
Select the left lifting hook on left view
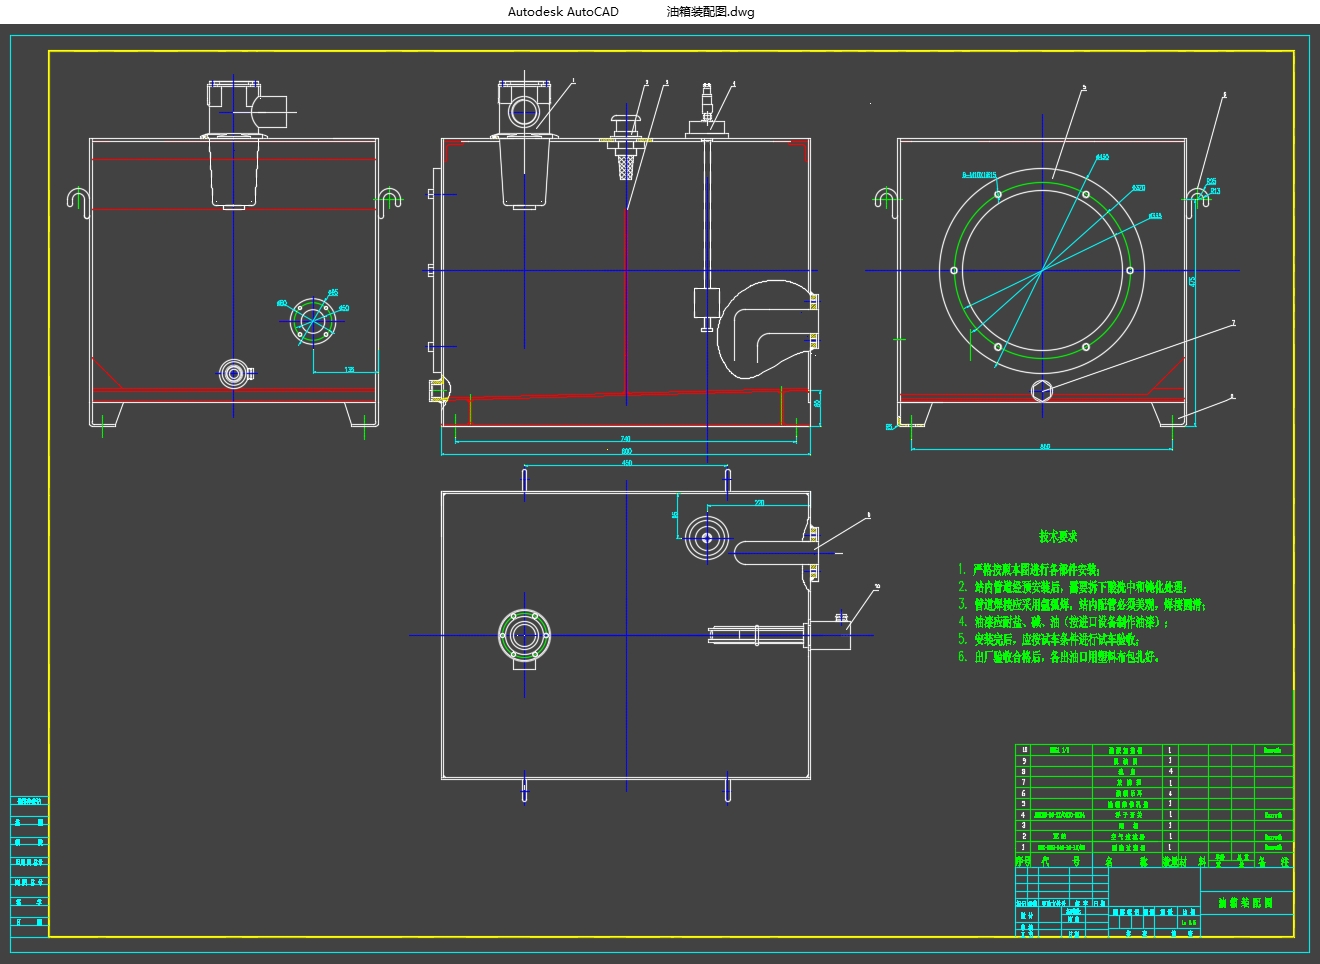(x=79, y=198)
